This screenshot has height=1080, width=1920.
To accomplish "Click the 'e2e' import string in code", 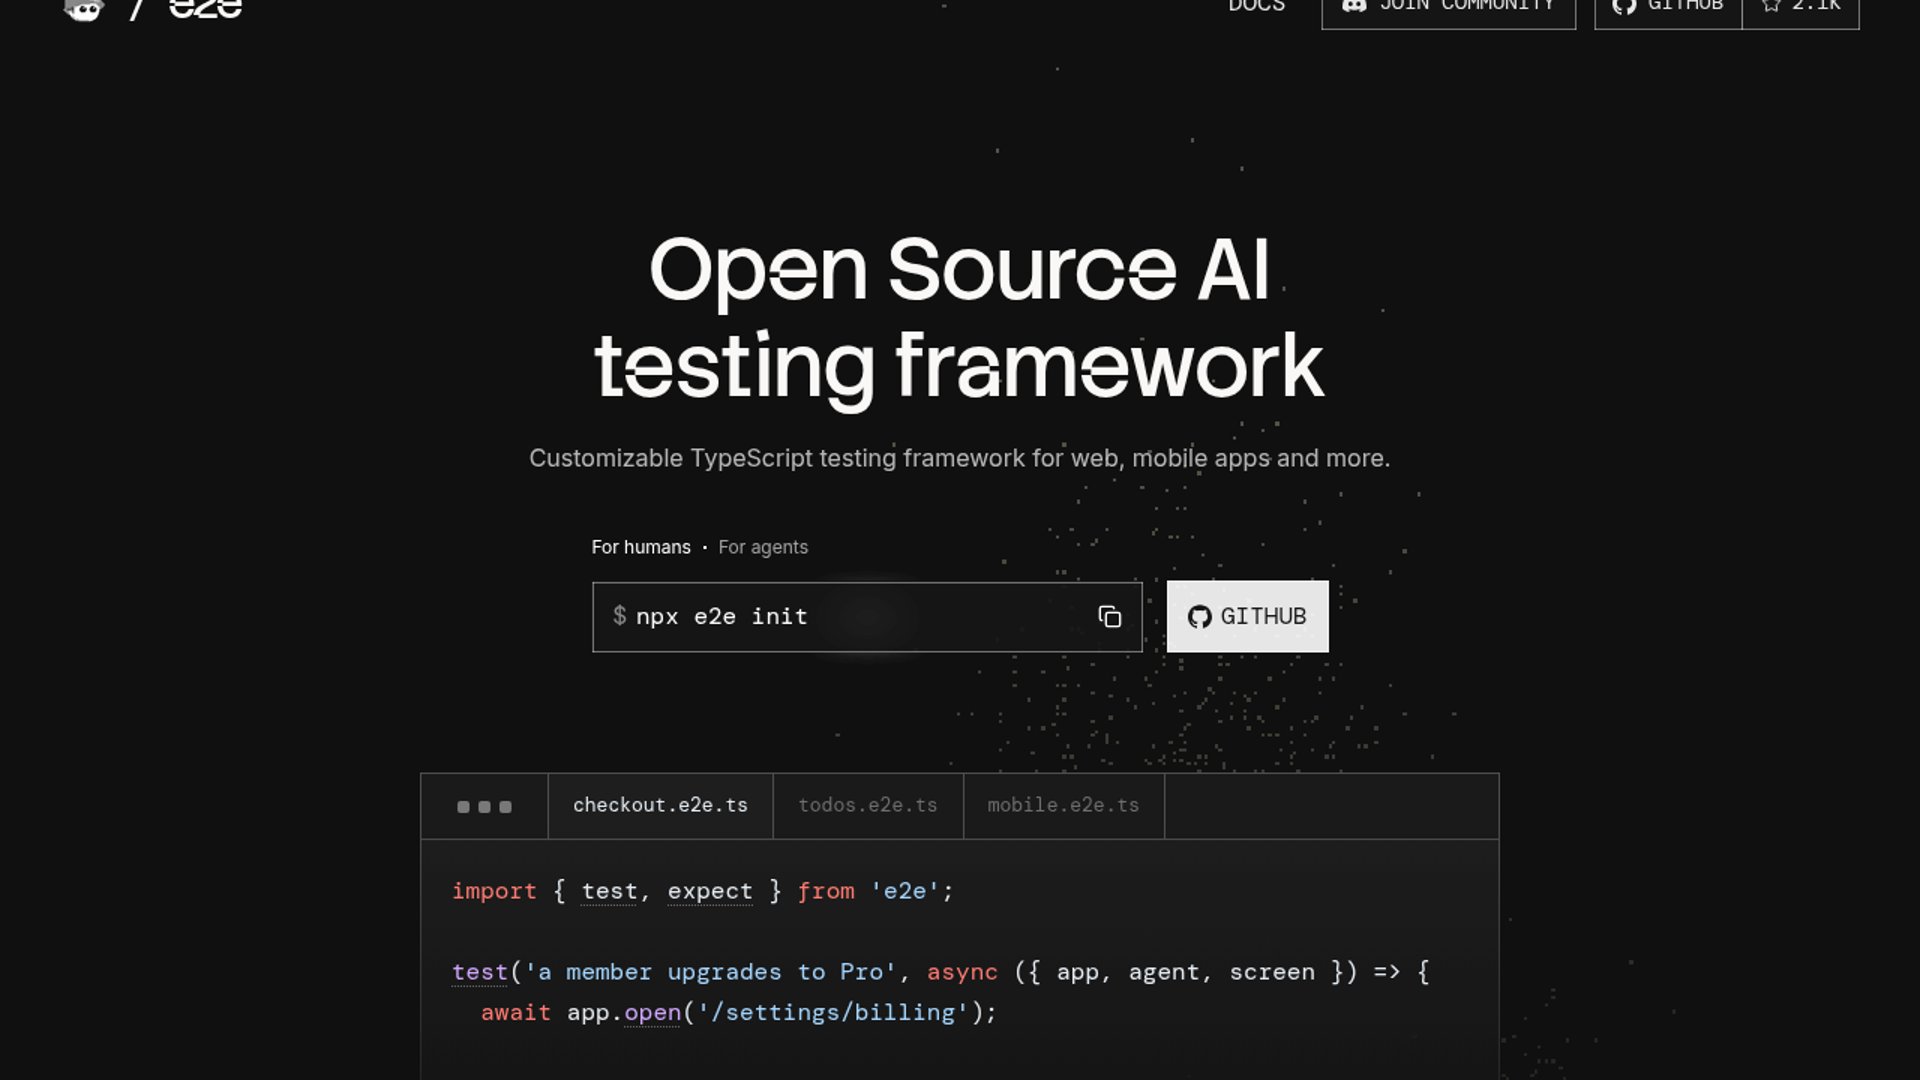I will pos(905,891).
